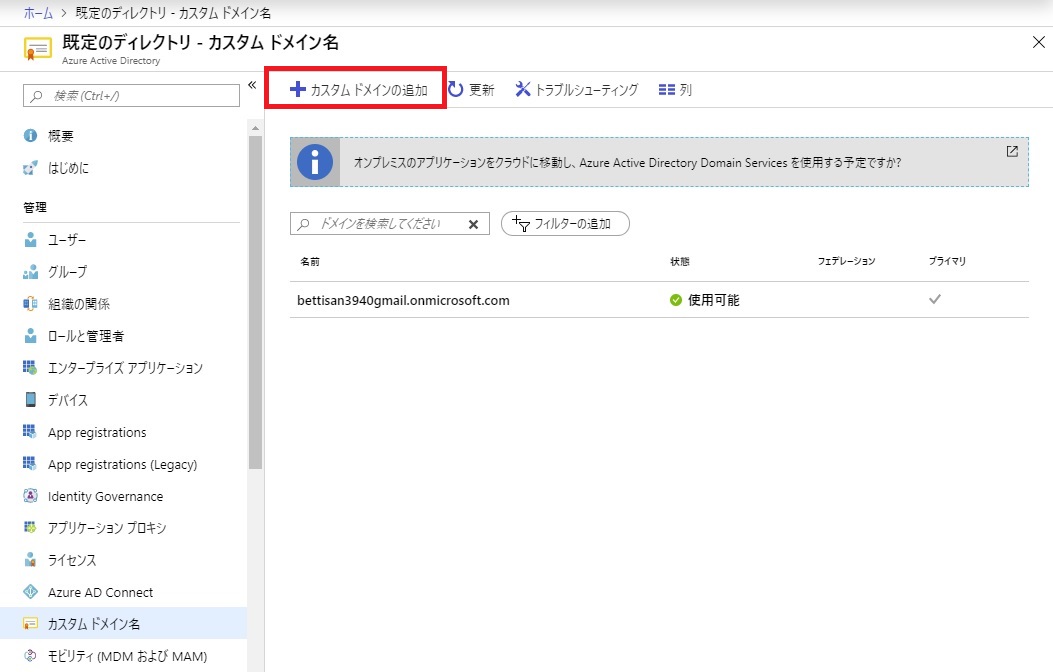This screenshot has width=1053, height=672.
Task: Click the 組織の関係 icon
Action: pyautogui.click(x=30, y=304)
